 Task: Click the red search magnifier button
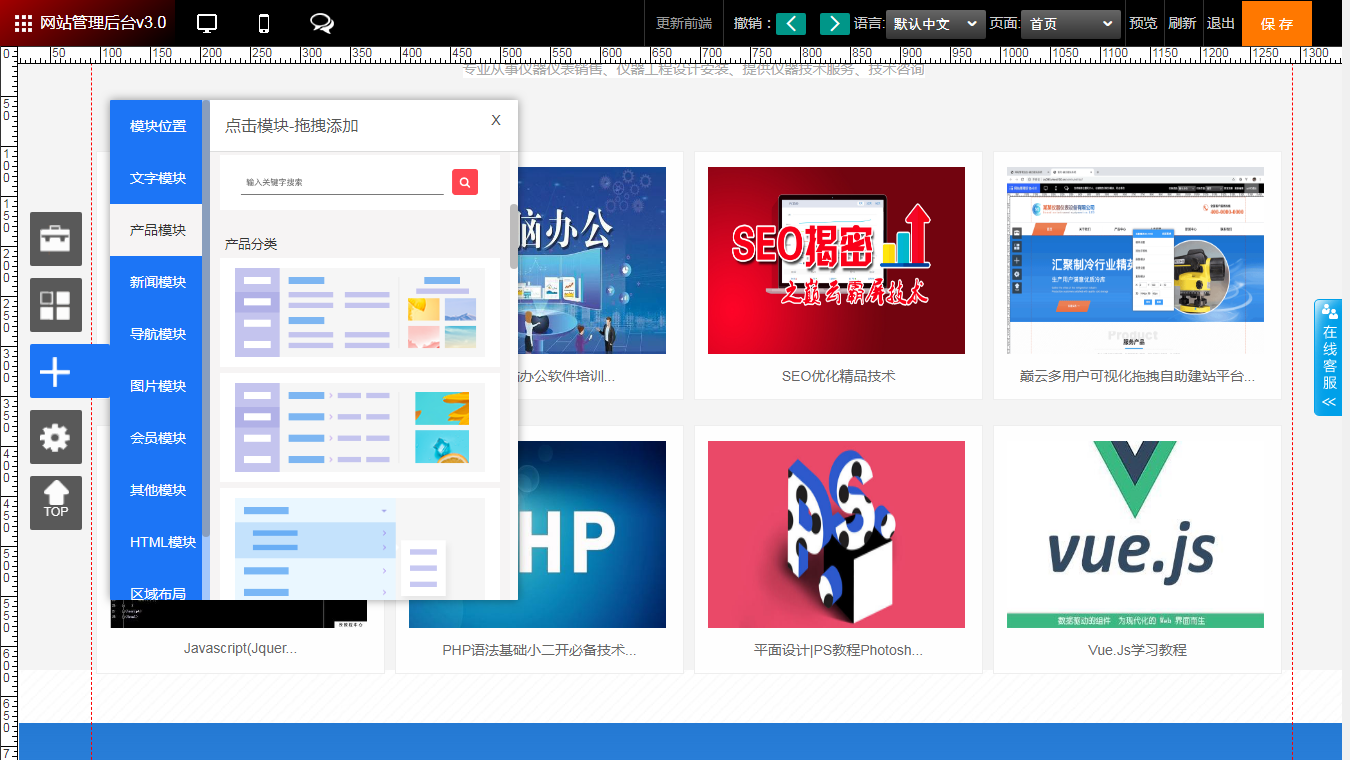tap(464, 182)
